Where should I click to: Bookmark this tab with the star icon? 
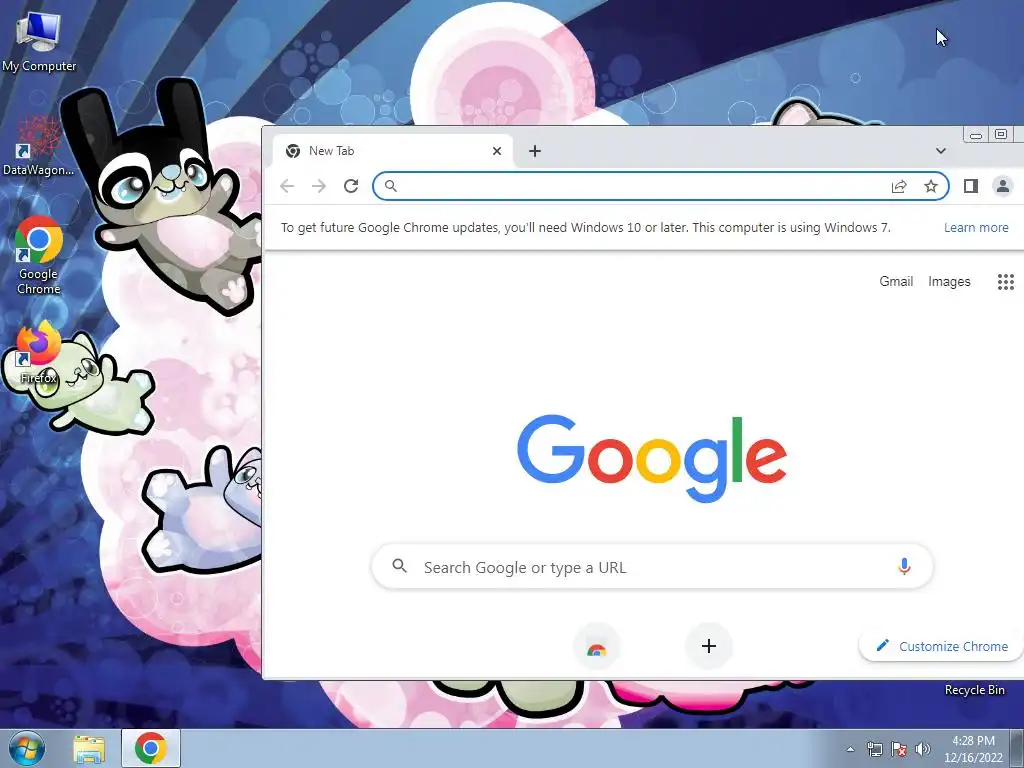point(931,186)
